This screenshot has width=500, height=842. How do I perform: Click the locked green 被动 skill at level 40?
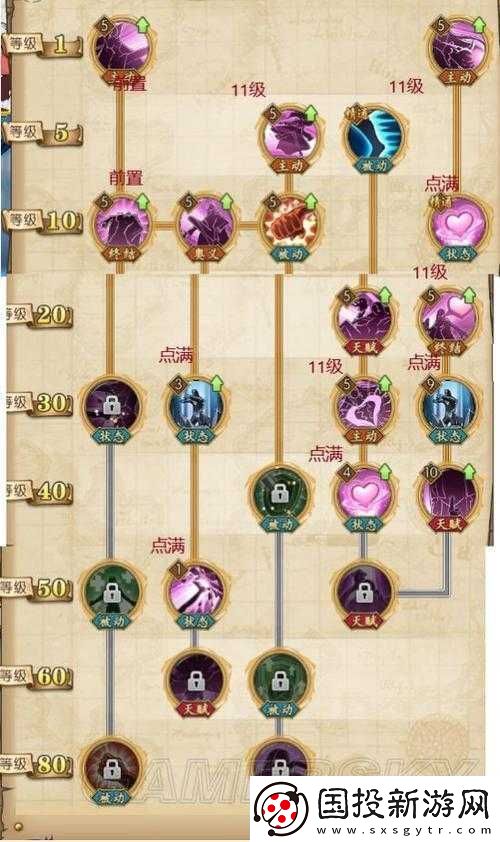point(278,498)
